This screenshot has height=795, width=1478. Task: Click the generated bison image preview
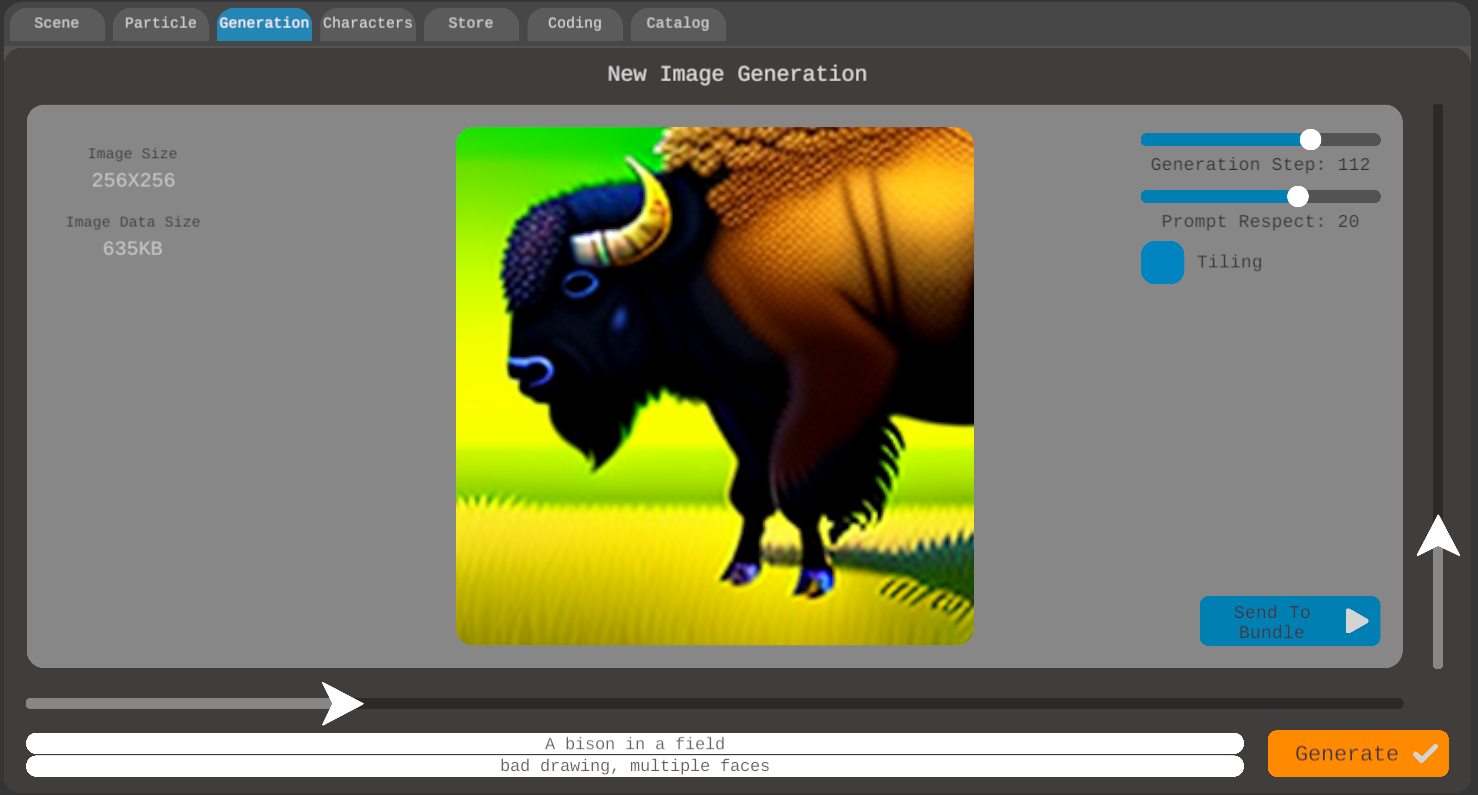(x=714, y=386)
